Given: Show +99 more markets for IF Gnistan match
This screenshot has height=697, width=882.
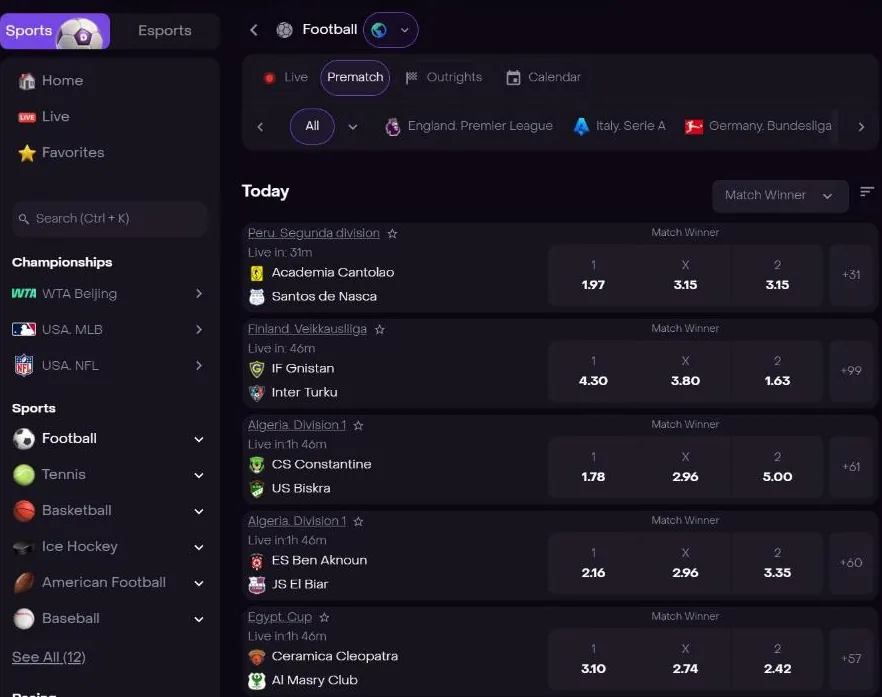Looking at the screenshot, I should point(851,371).
